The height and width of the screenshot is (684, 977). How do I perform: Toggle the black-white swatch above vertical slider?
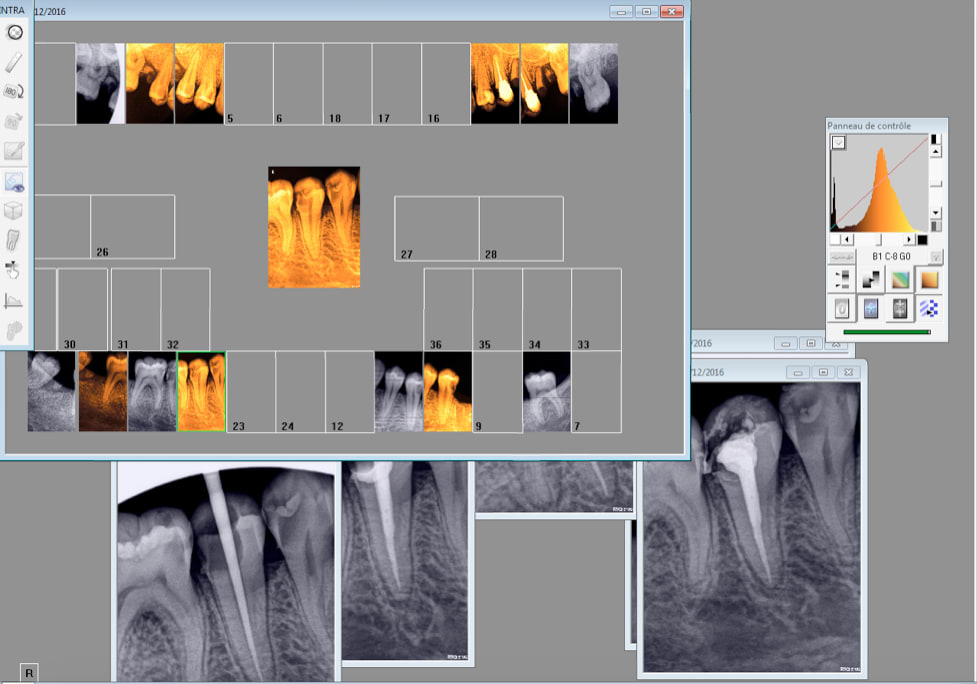935,139
